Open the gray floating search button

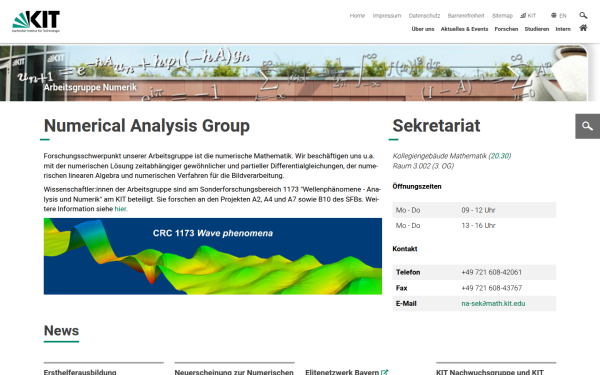coord(587,126)
